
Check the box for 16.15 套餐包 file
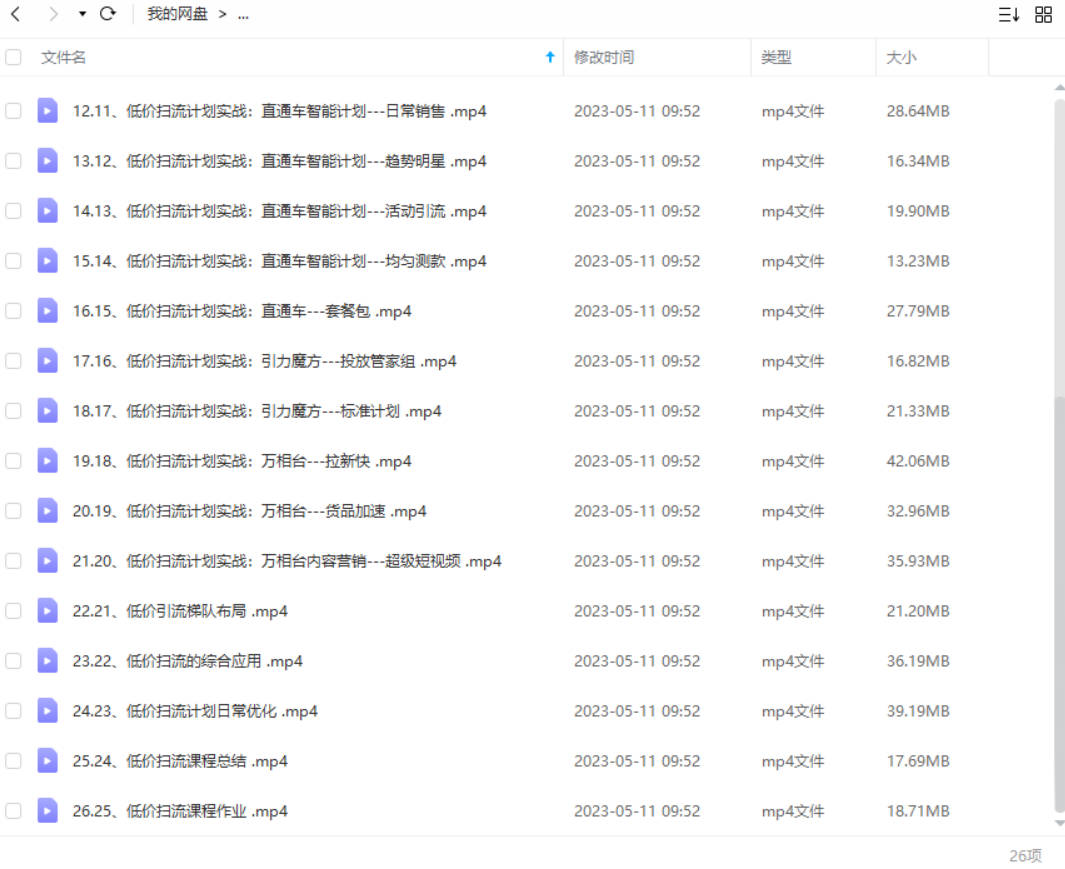[x=13, y=311]
